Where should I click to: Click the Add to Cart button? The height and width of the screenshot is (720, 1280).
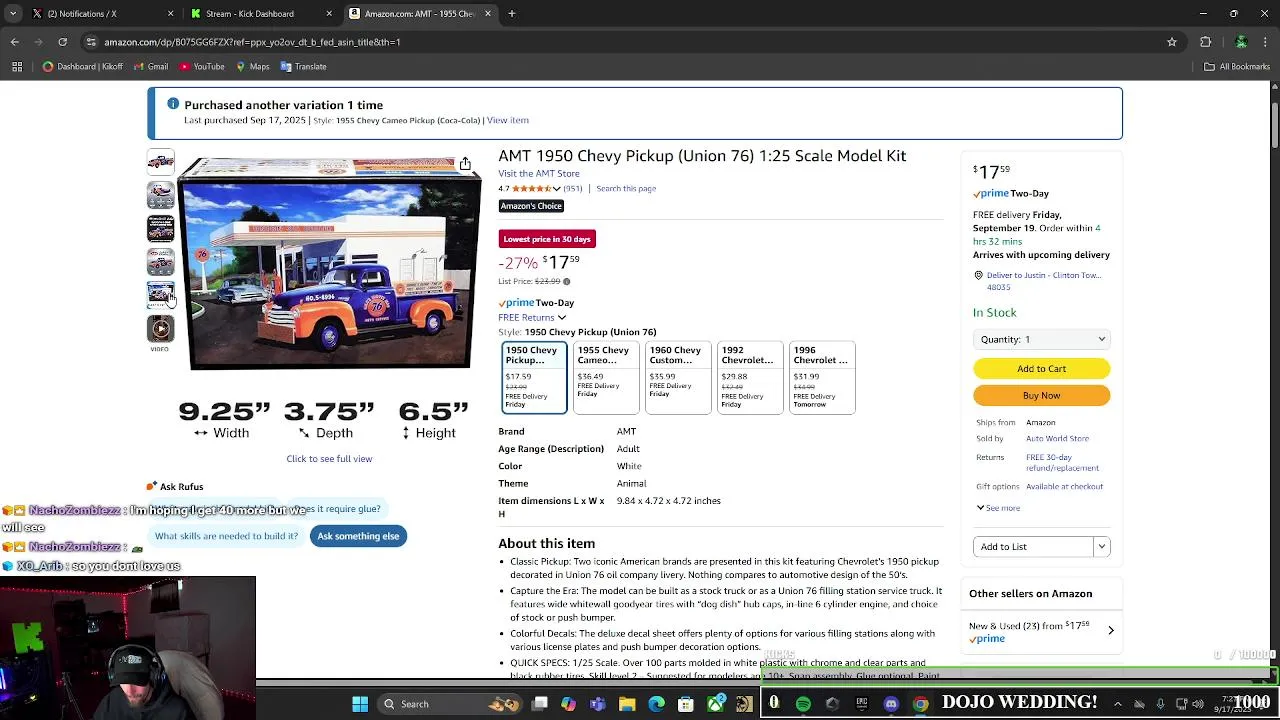coord(1041,369)
